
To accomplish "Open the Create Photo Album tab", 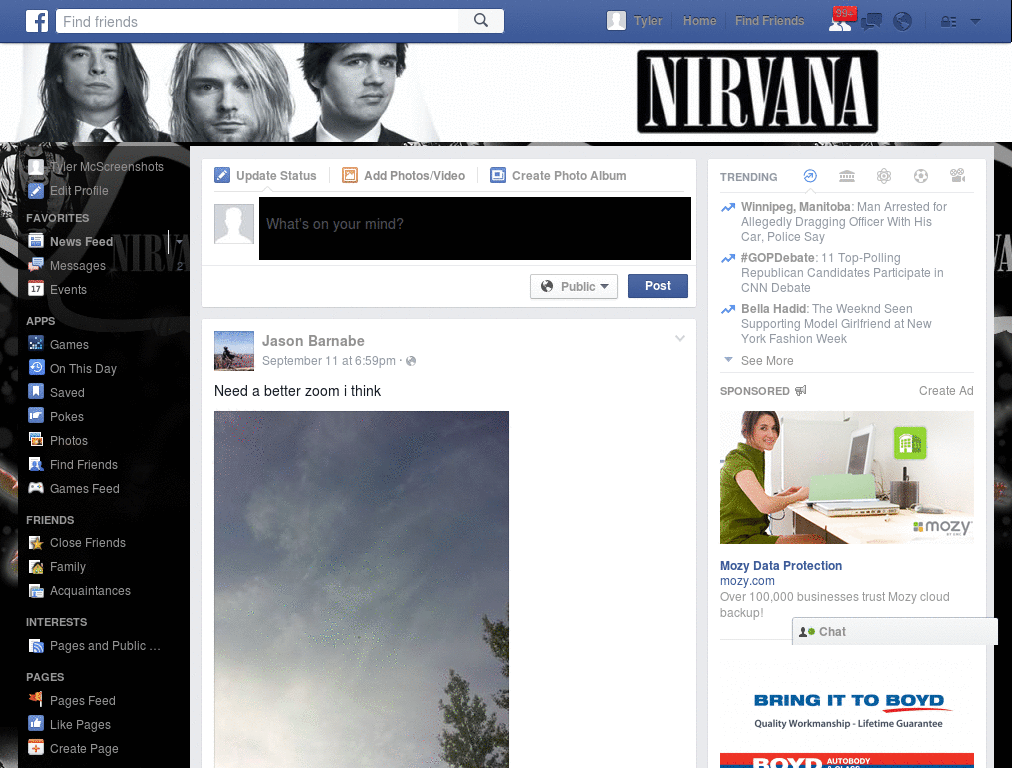I will point(558,175).
